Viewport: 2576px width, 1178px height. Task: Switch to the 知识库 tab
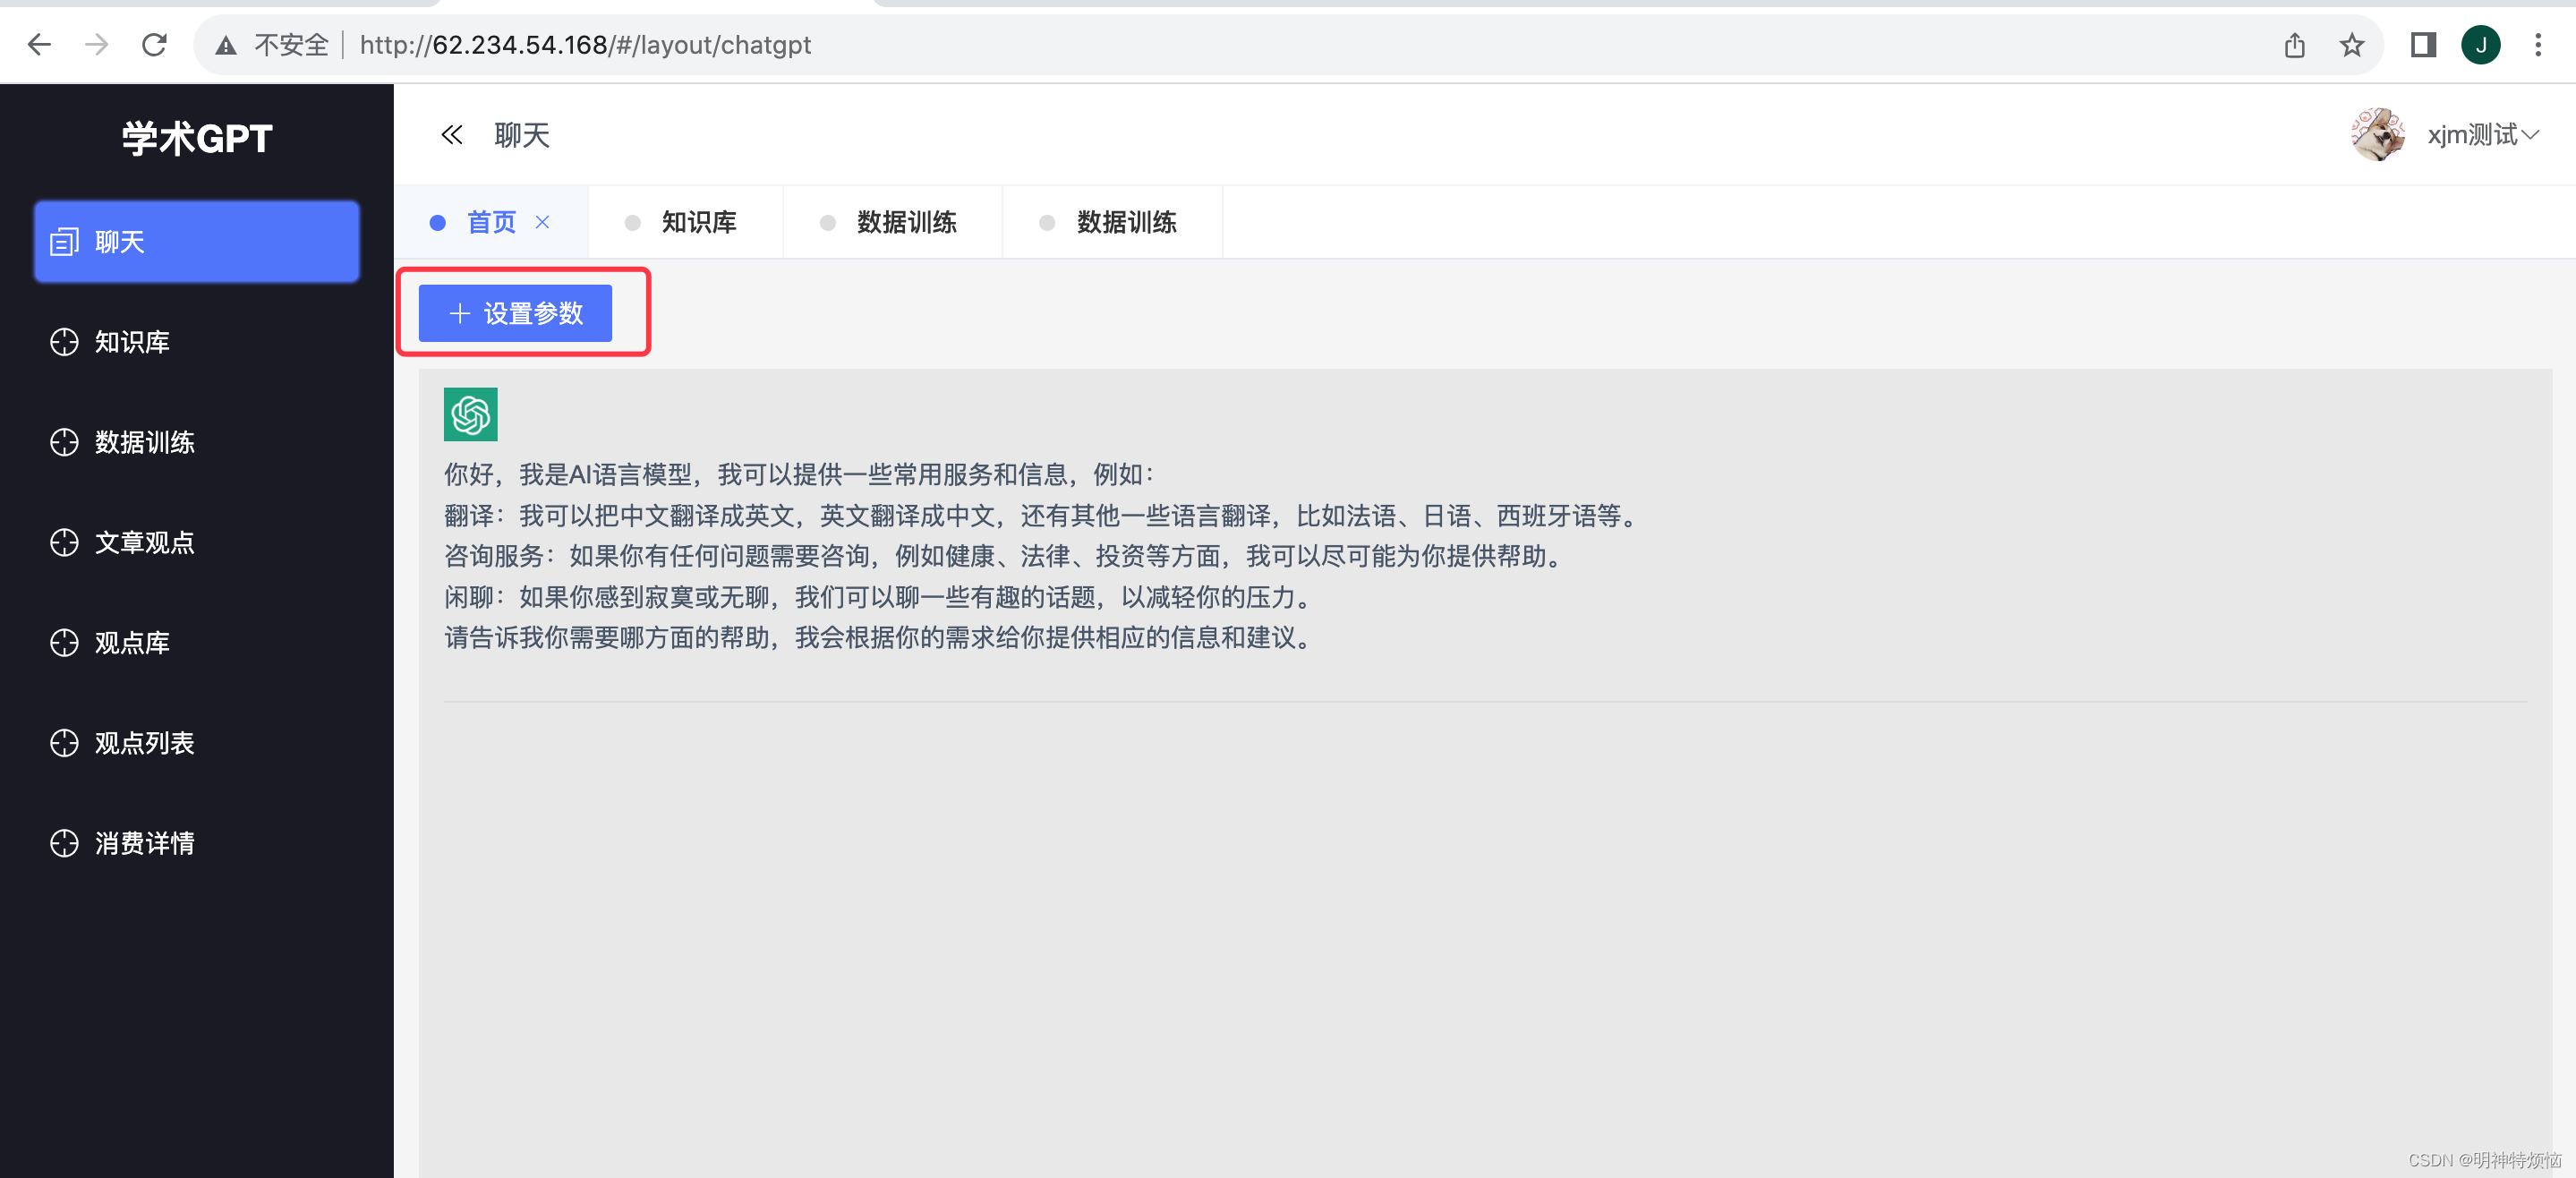[698, 222]
